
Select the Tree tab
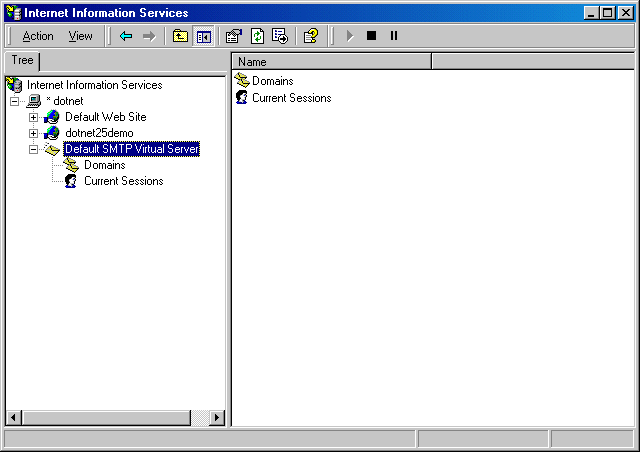(22, 61)
